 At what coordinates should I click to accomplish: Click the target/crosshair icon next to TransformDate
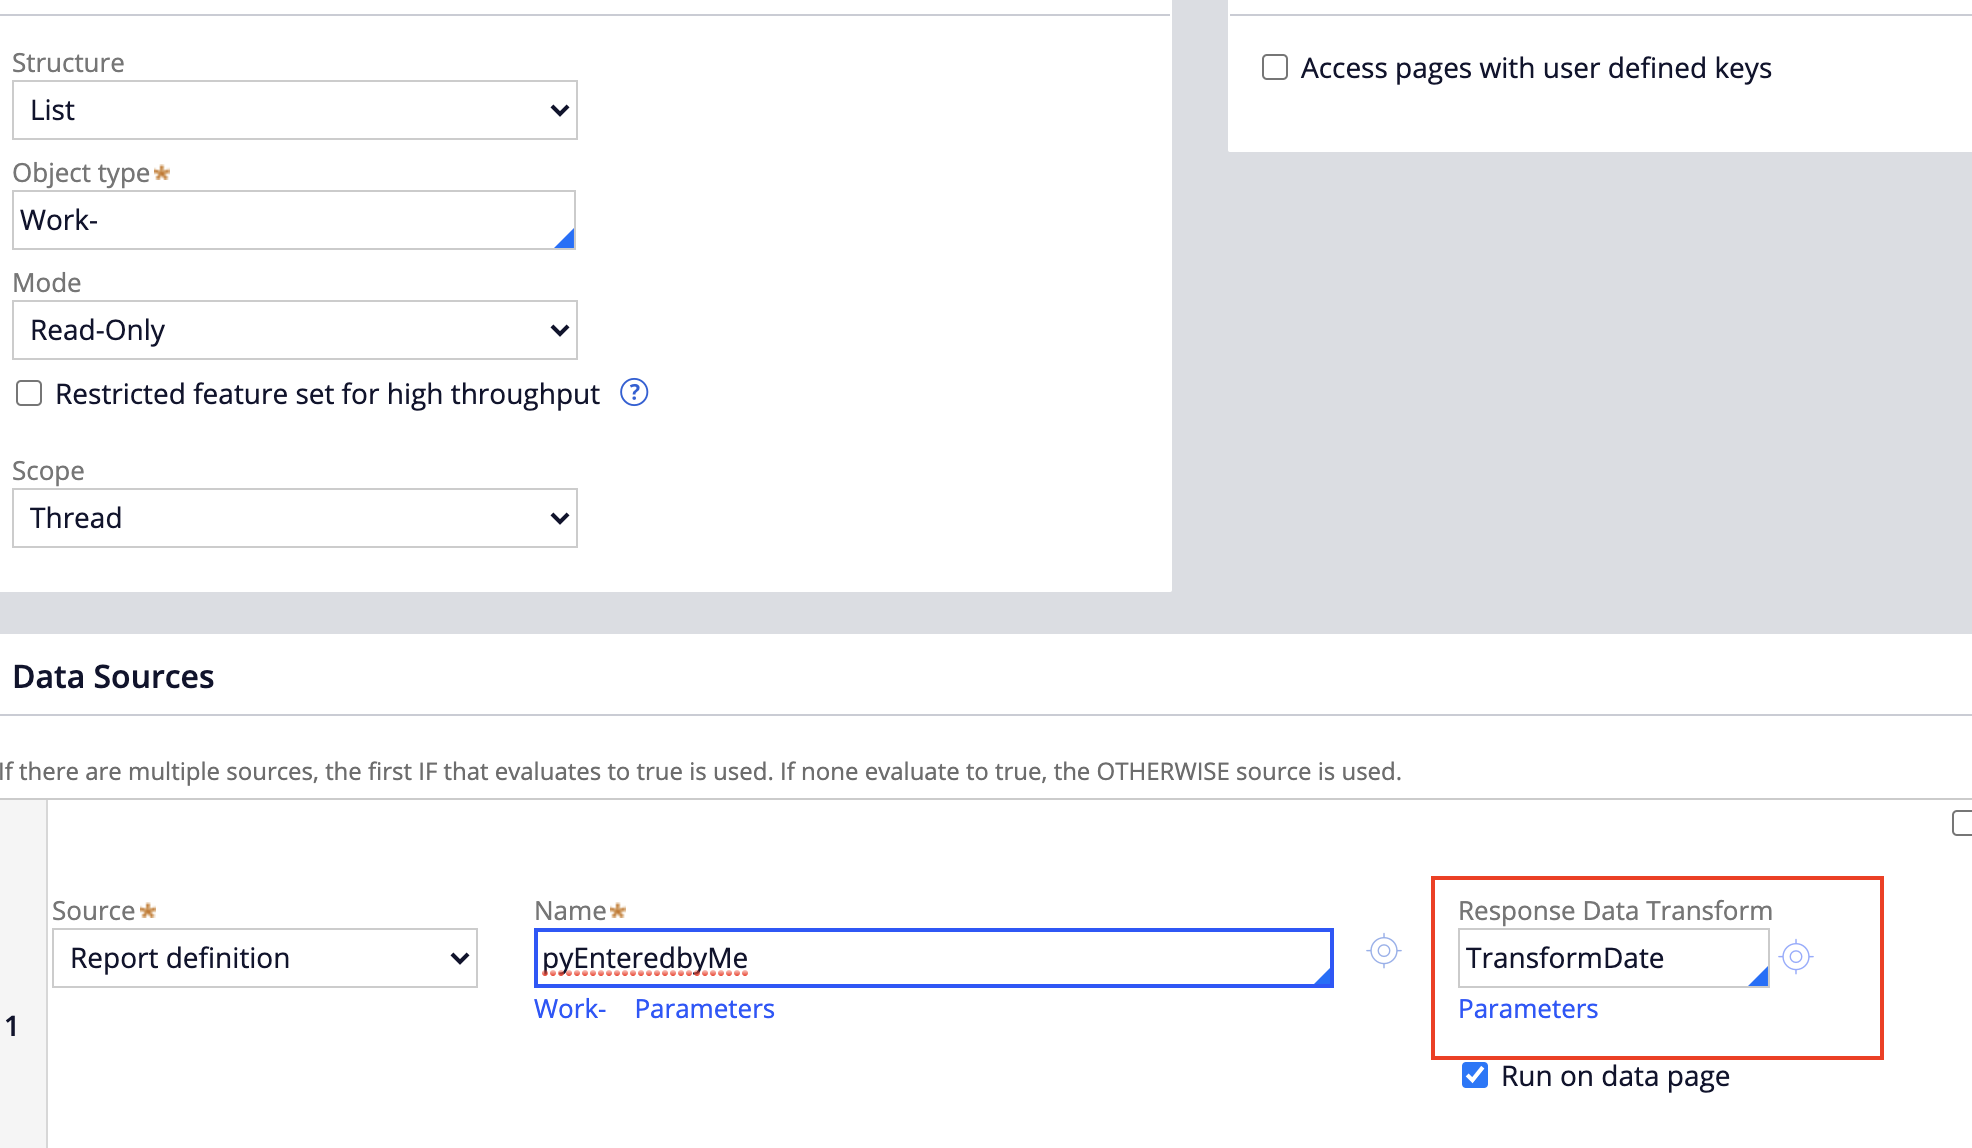pos(1796,955)
